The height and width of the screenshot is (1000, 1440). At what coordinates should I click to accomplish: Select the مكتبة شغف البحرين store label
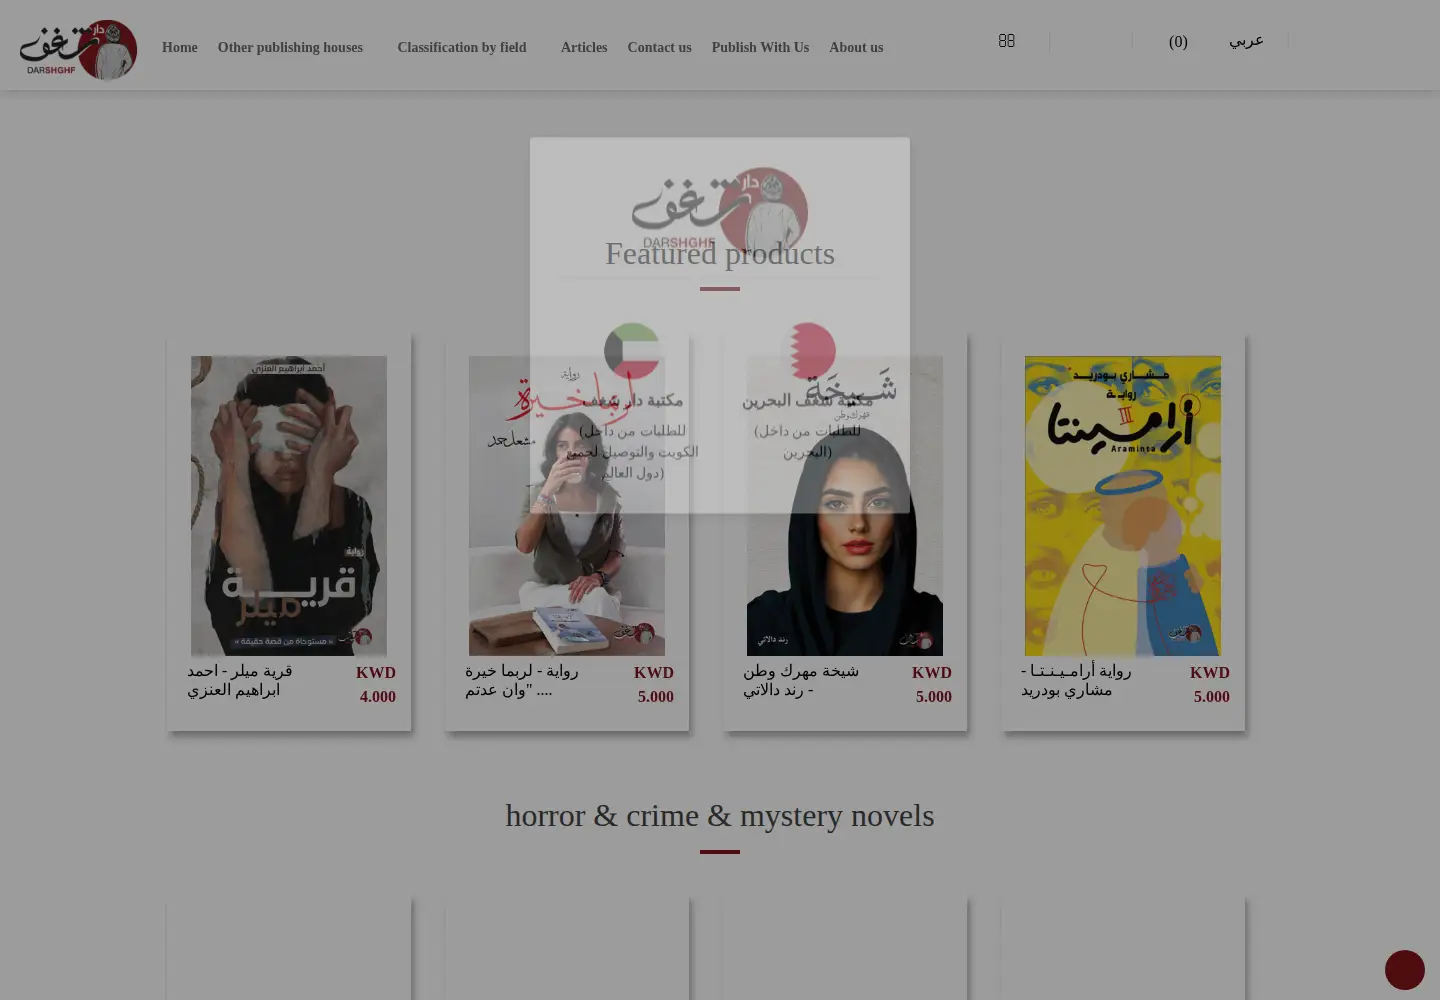[x=808, y=400]
